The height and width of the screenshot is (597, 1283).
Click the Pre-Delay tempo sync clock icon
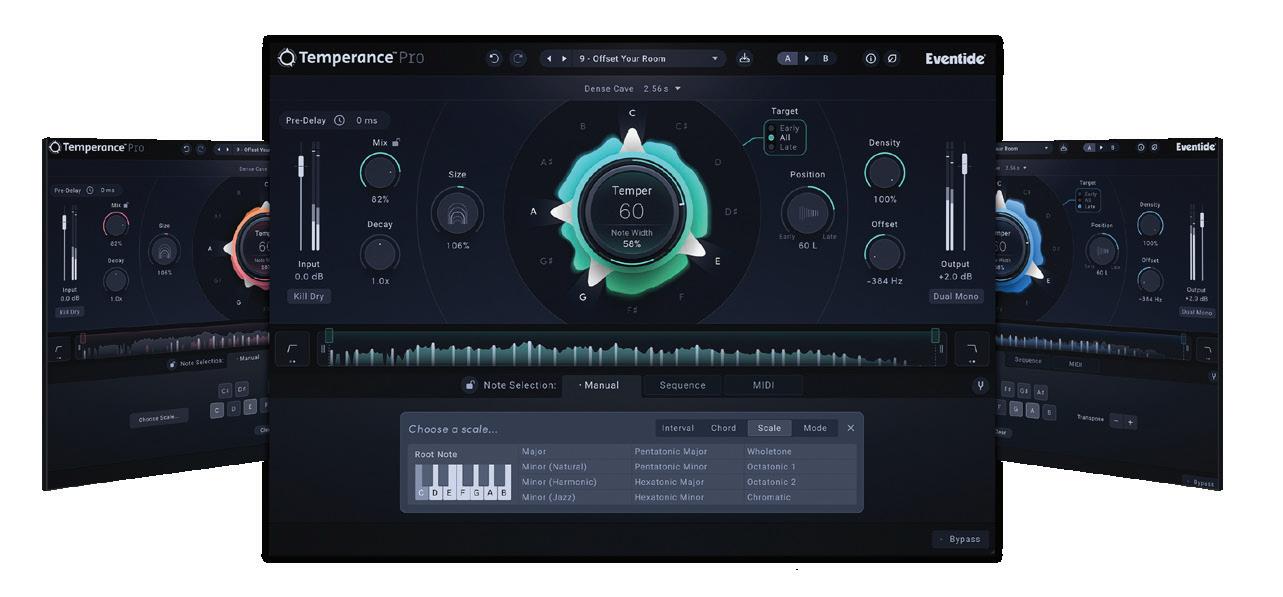(x=339, y=121)
